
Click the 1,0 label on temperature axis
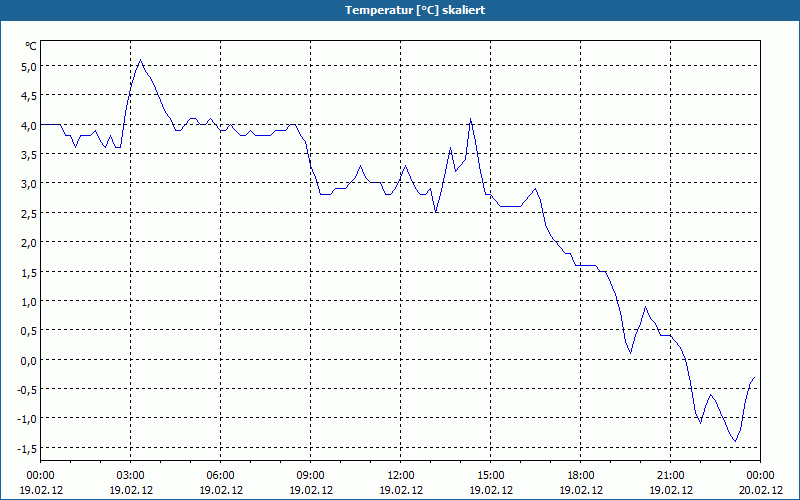coord(30,302)
